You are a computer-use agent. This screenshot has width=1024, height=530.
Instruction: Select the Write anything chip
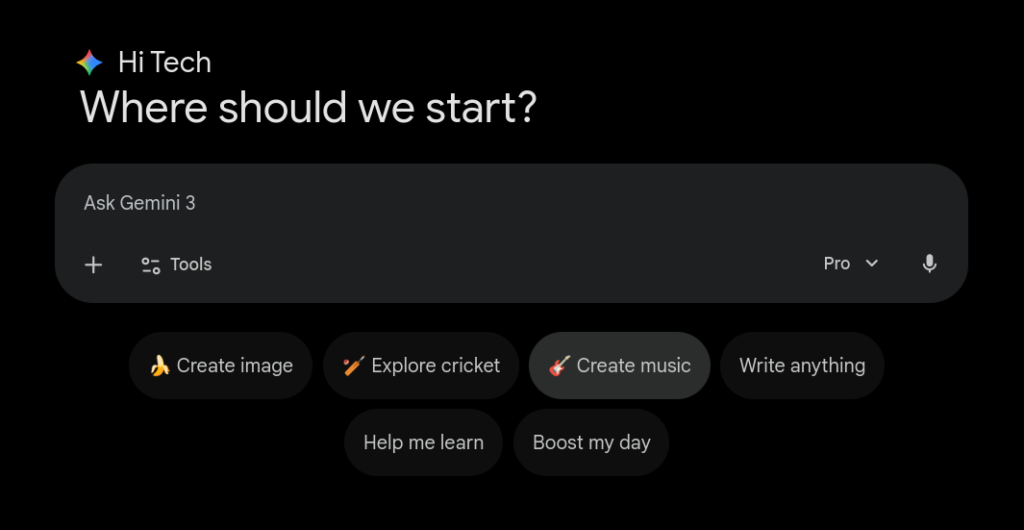coord(802,366)
